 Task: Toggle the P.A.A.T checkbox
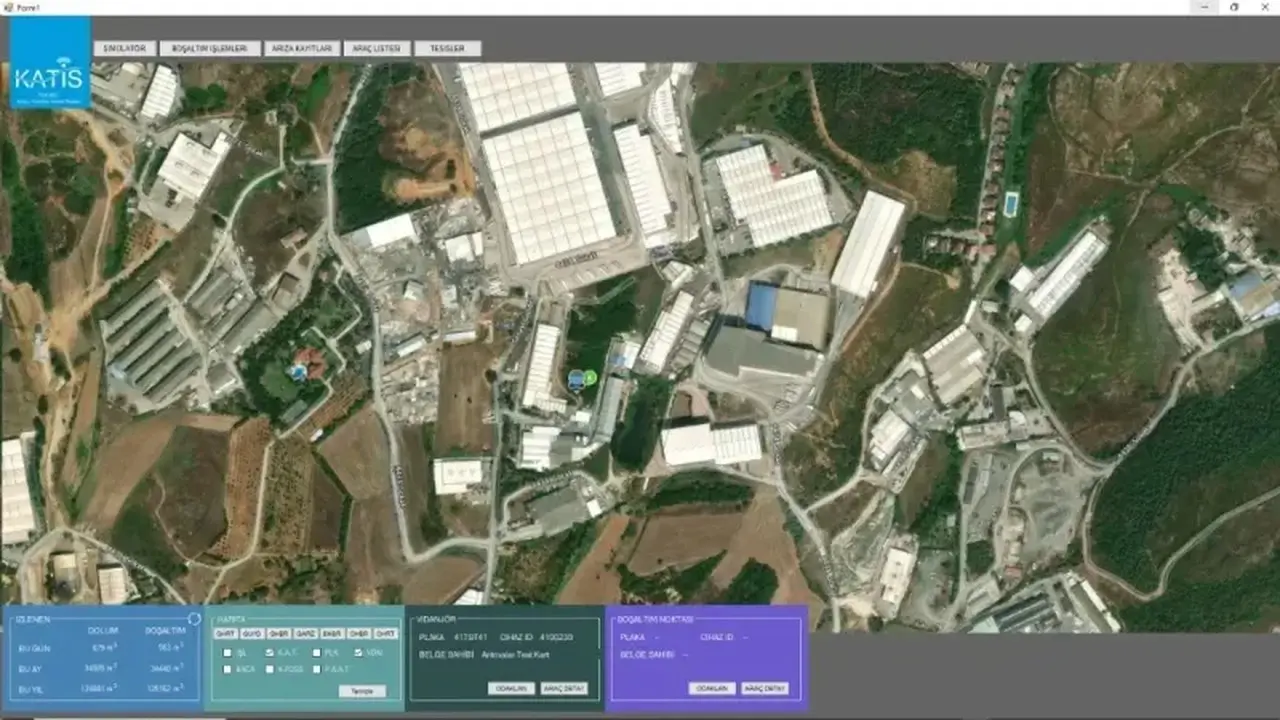tap(317, 669)
